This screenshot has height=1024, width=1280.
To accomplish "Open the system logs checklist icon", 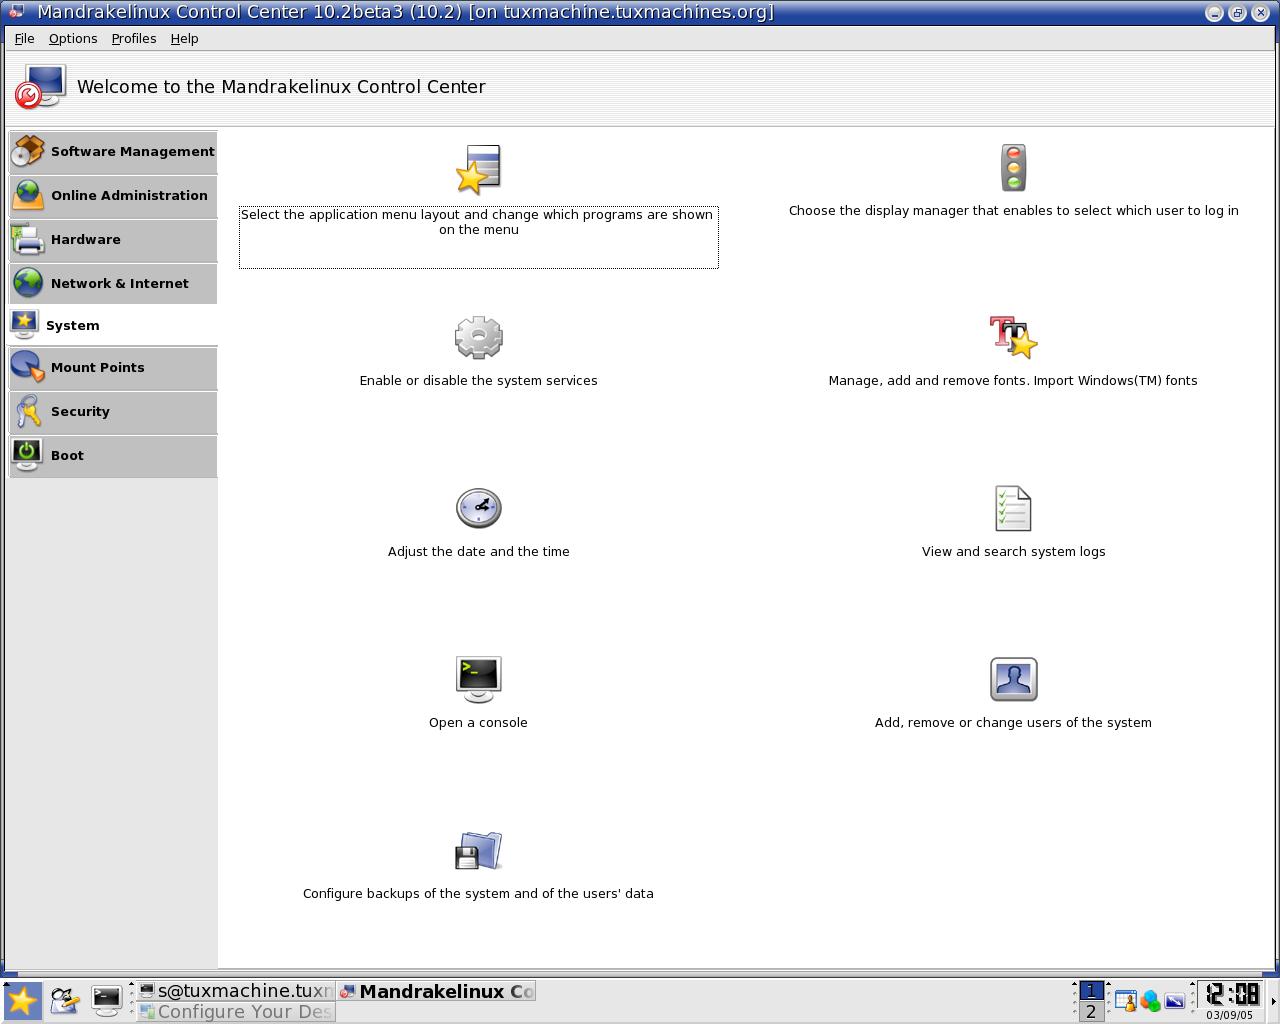I will [x=1013, y=509].
